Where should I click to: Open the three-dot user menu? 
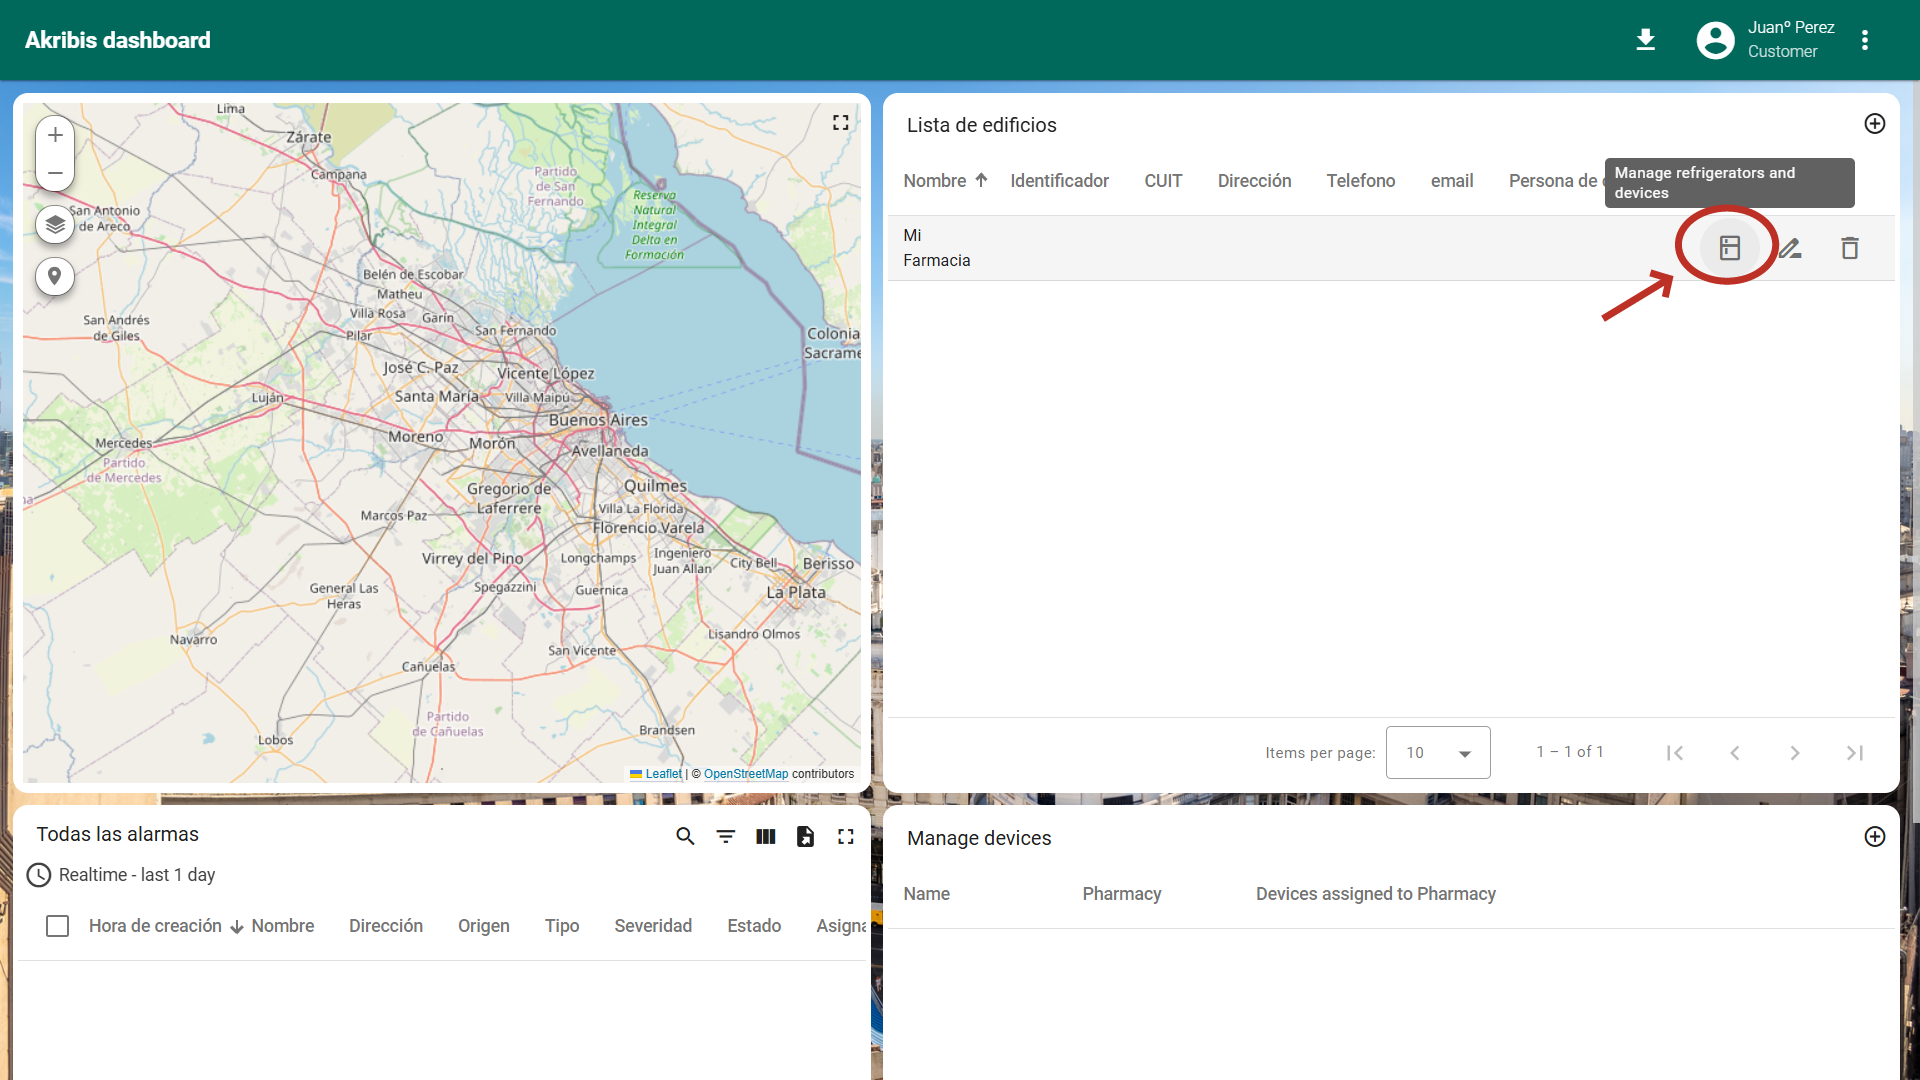tap(1864, 40)
